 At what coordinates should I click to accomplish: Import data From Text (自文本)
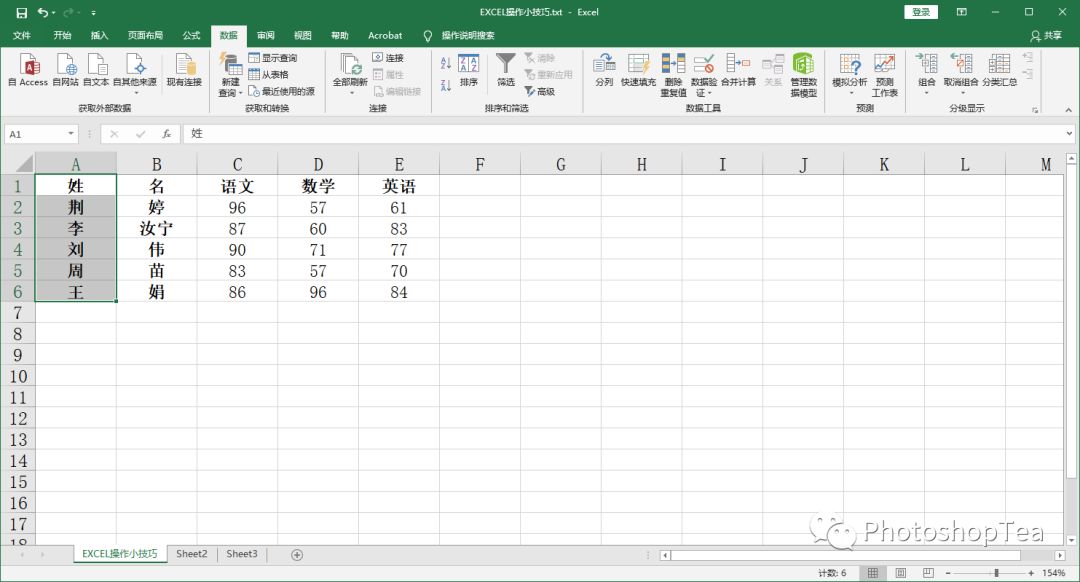tap(96, 70)
